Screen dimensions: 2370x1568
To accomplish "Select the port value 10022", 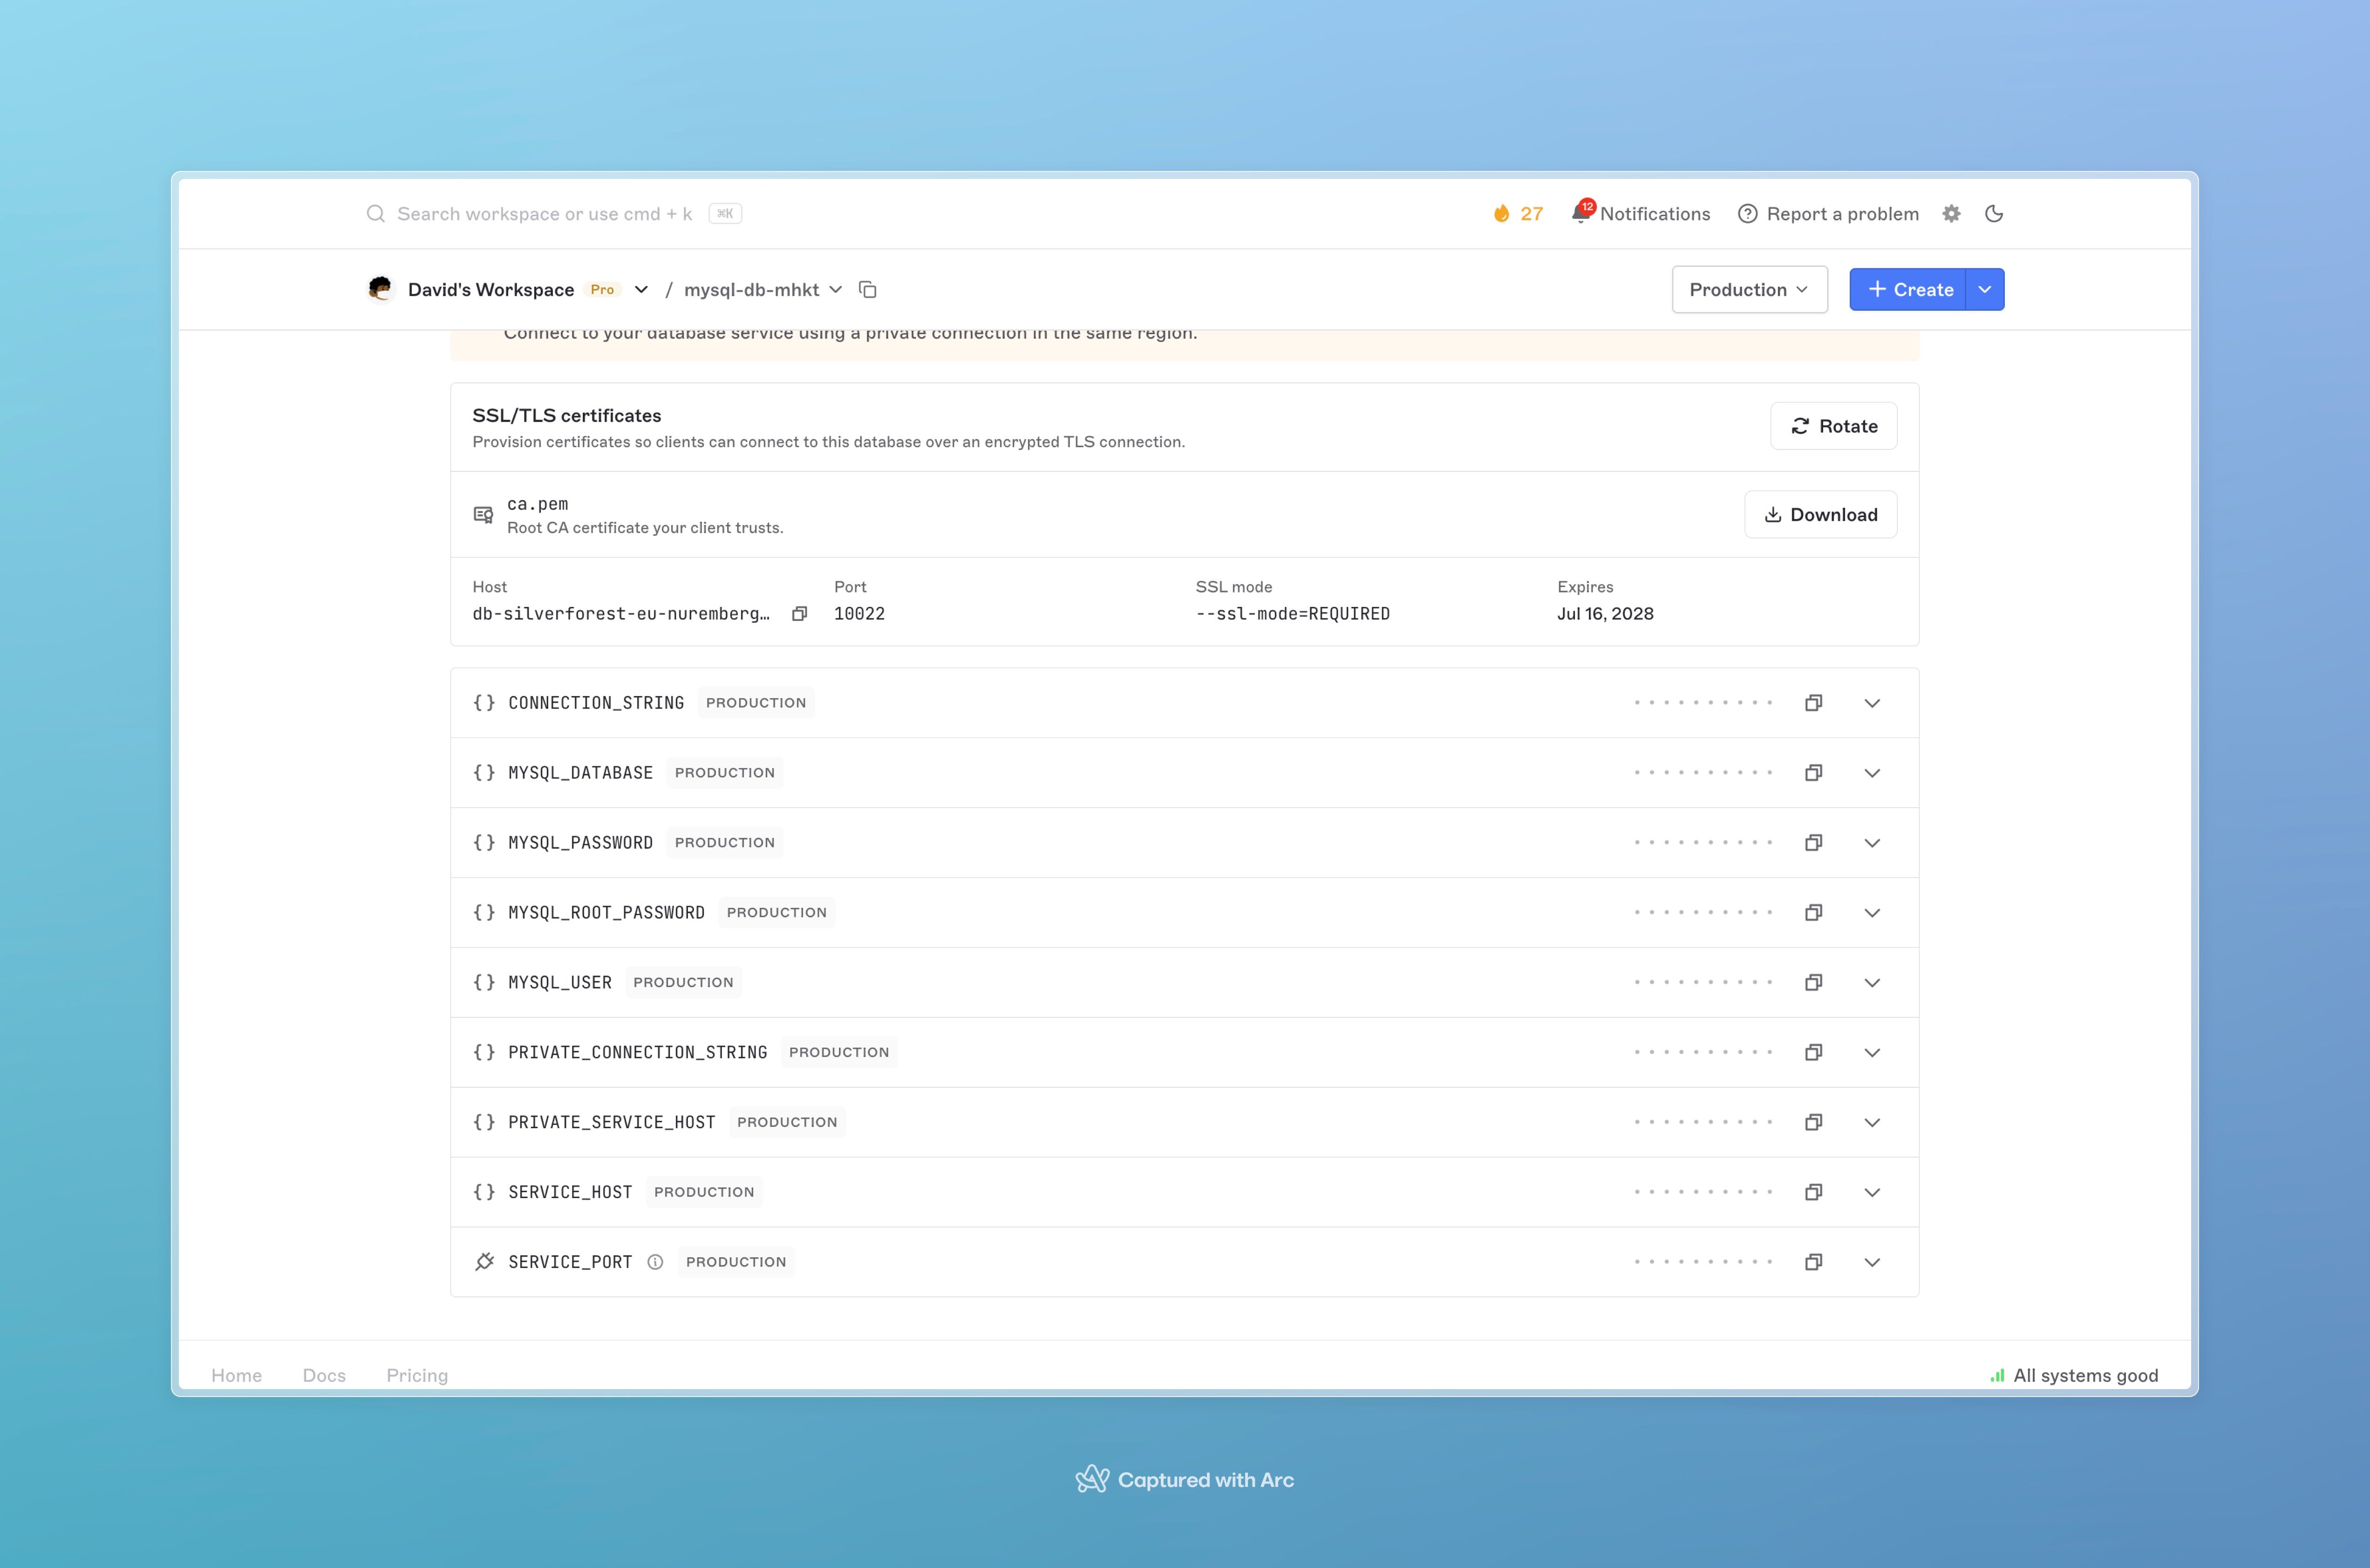I will (859, 614).
